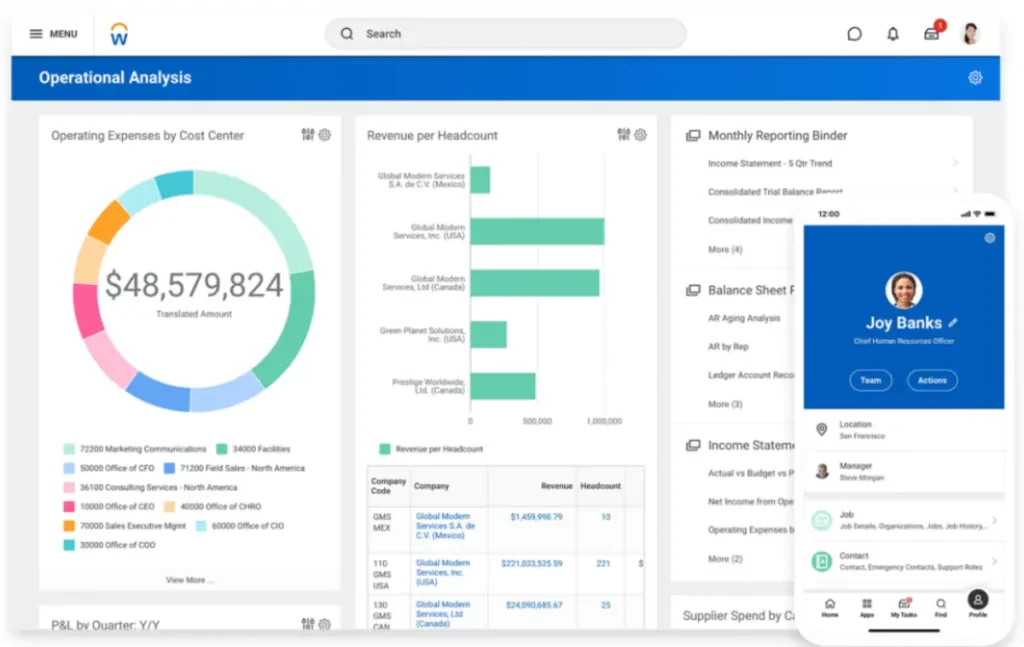Click the phone settings gear icon

[x=990, y=238]
